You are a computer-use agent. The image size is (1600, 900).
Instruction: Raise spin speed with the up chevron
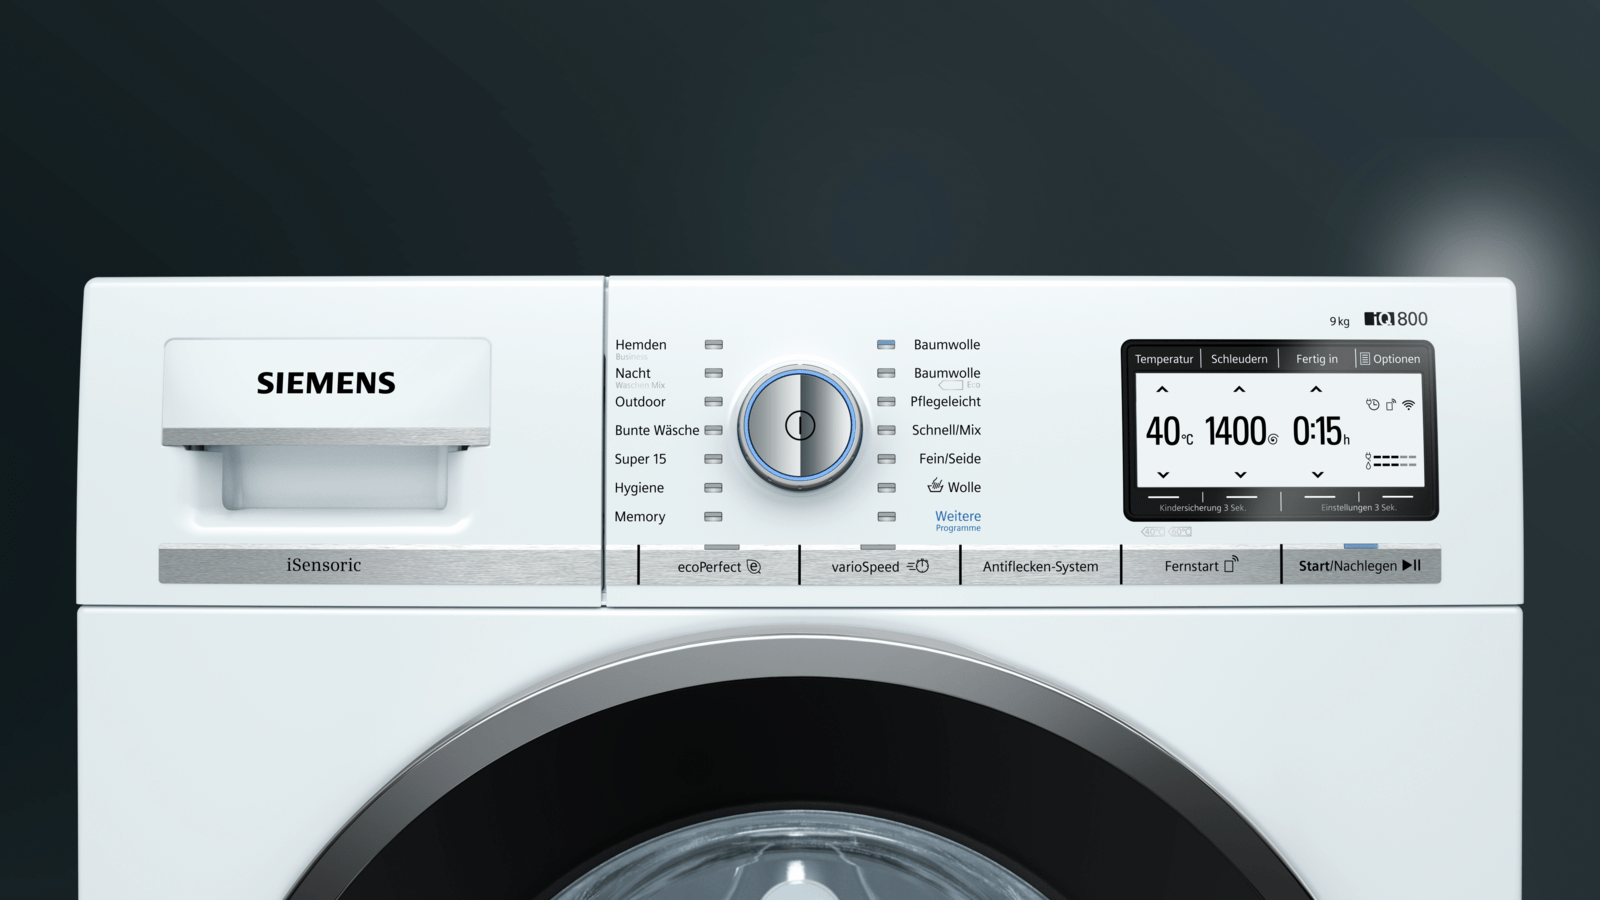point(1239,389)
